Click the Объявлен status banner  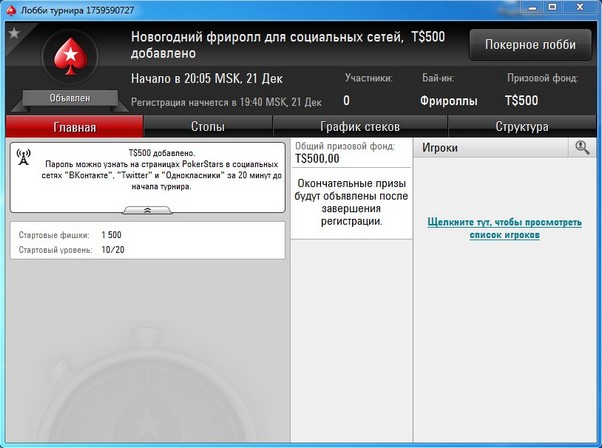pyautogui.click(x=70, y=98)
